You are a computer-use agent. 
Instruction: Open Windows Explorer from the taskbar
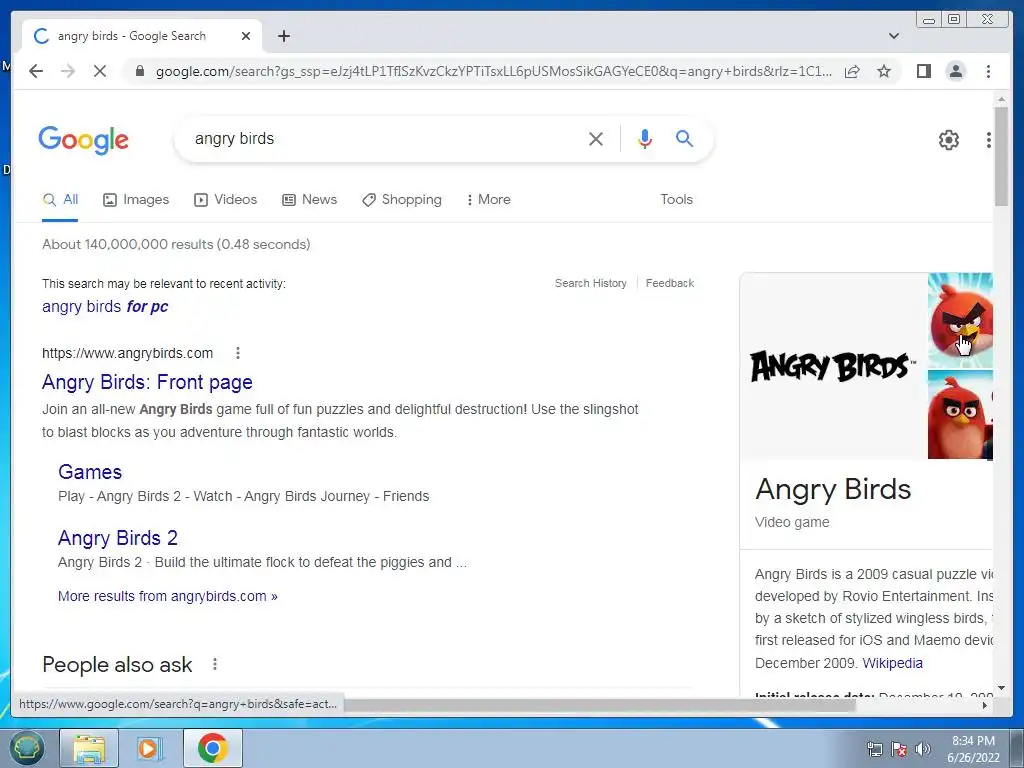click(x=89, y=748)
